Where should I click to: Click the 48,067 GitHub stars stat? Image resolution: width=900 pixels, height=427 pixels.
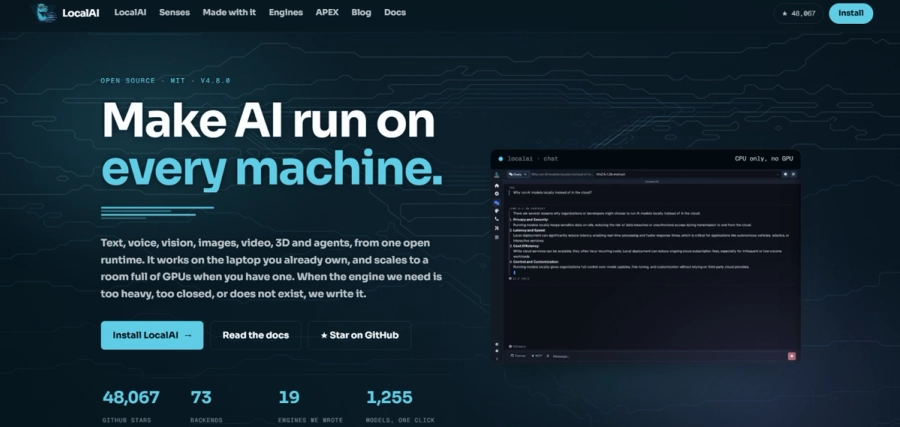point(131,406)
